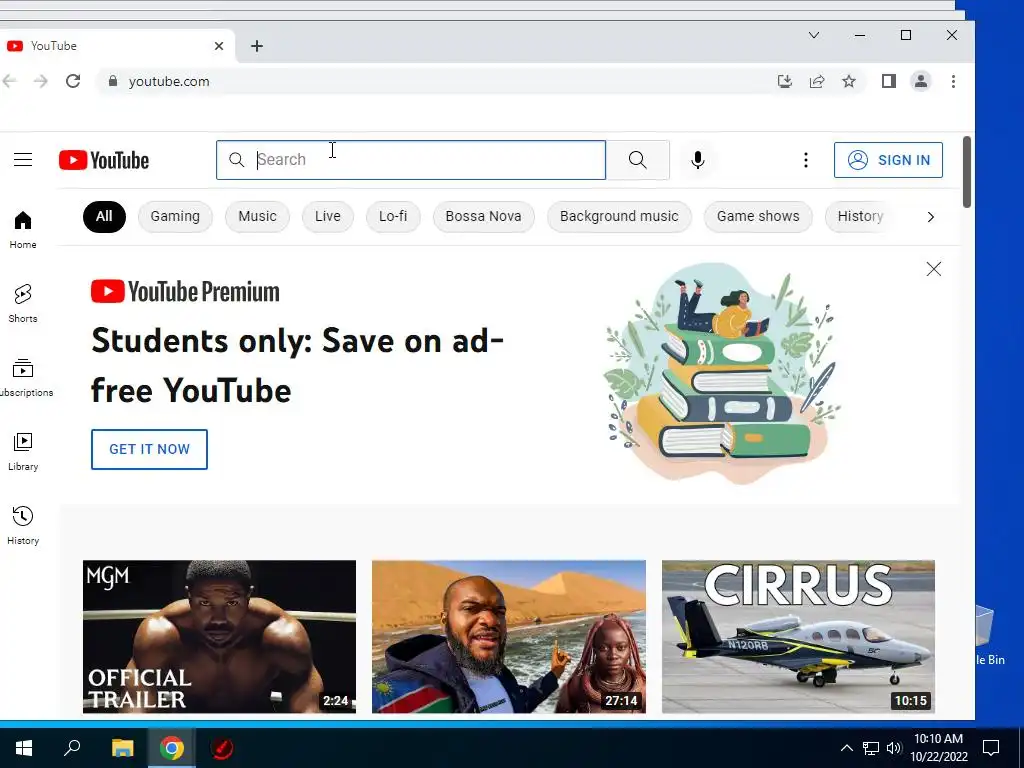Click the youtube.com address bar
The image size is (1024, 768).
[438, 81]
